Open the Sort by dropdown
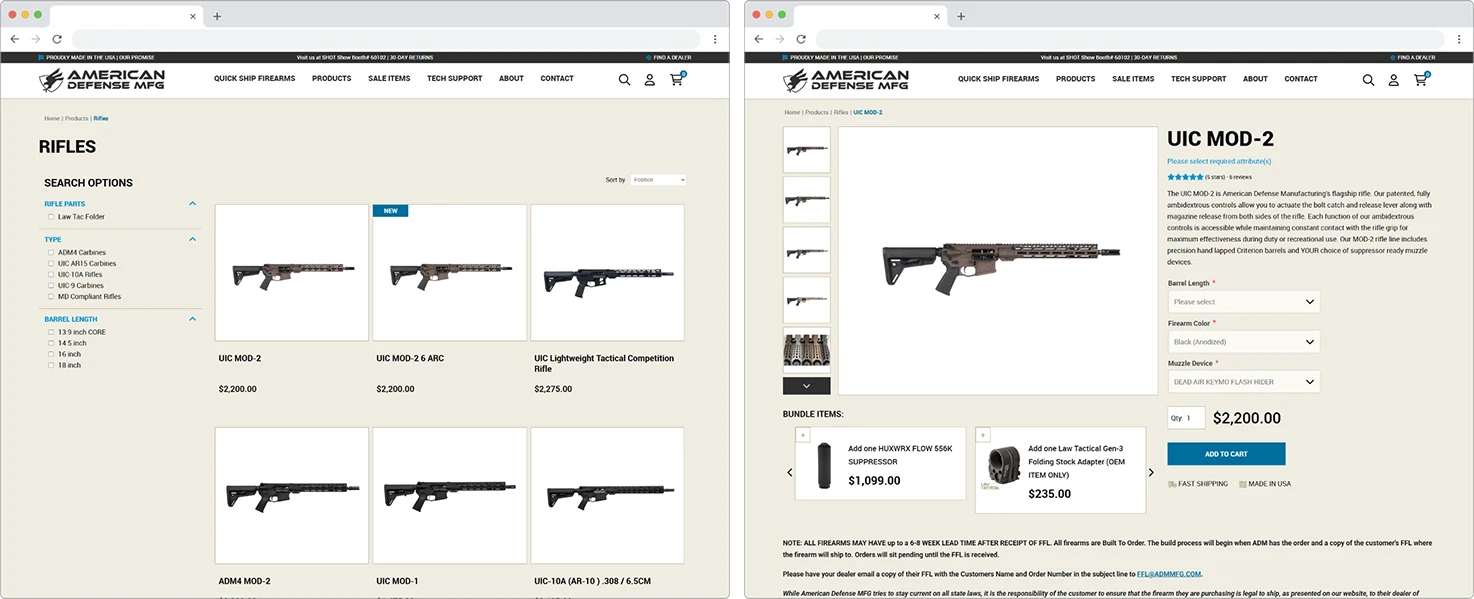This screenshot has height=599, width=1474. tap(657, 180)
